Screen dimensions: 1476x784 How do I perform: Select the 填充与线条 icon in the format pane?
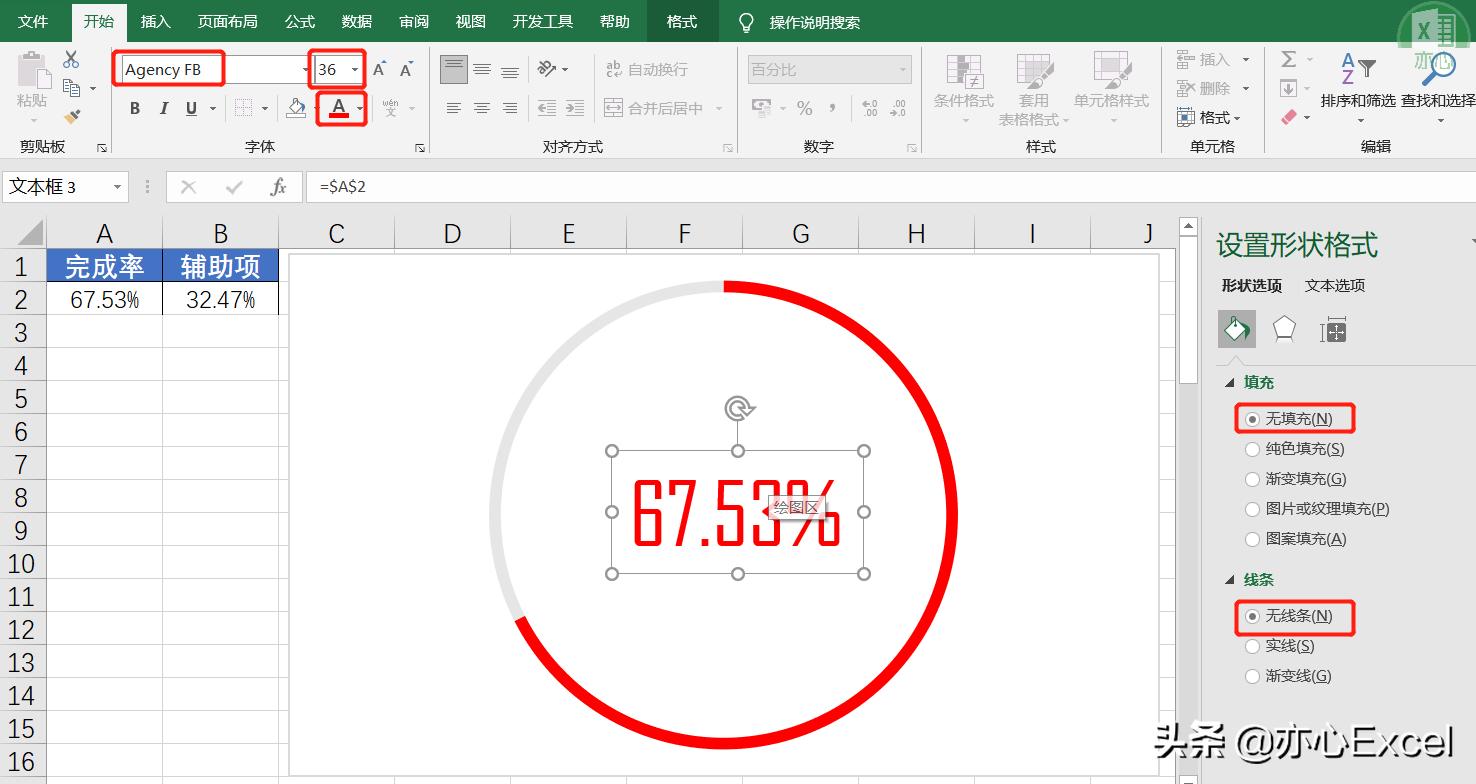coord(1237,328)
